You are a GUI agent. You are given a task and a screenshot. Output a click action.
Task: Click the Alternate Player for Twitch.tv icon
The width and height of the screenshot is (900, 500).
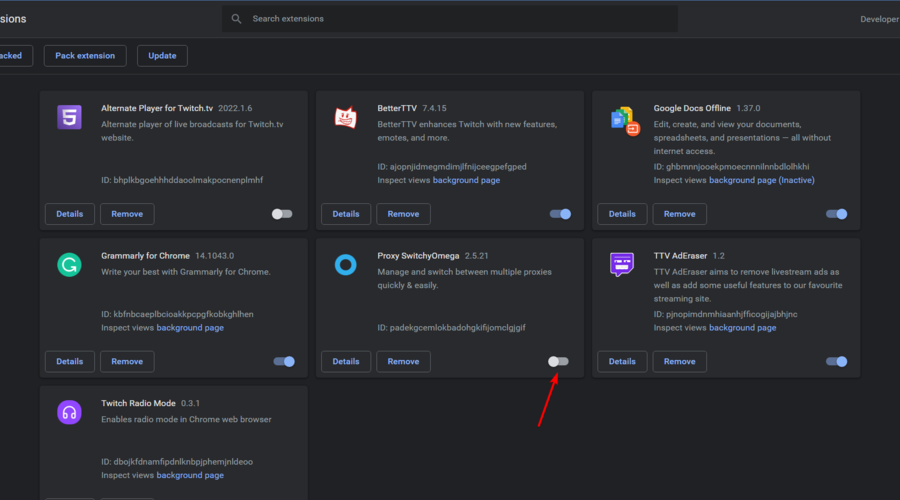tap(69, 118)
